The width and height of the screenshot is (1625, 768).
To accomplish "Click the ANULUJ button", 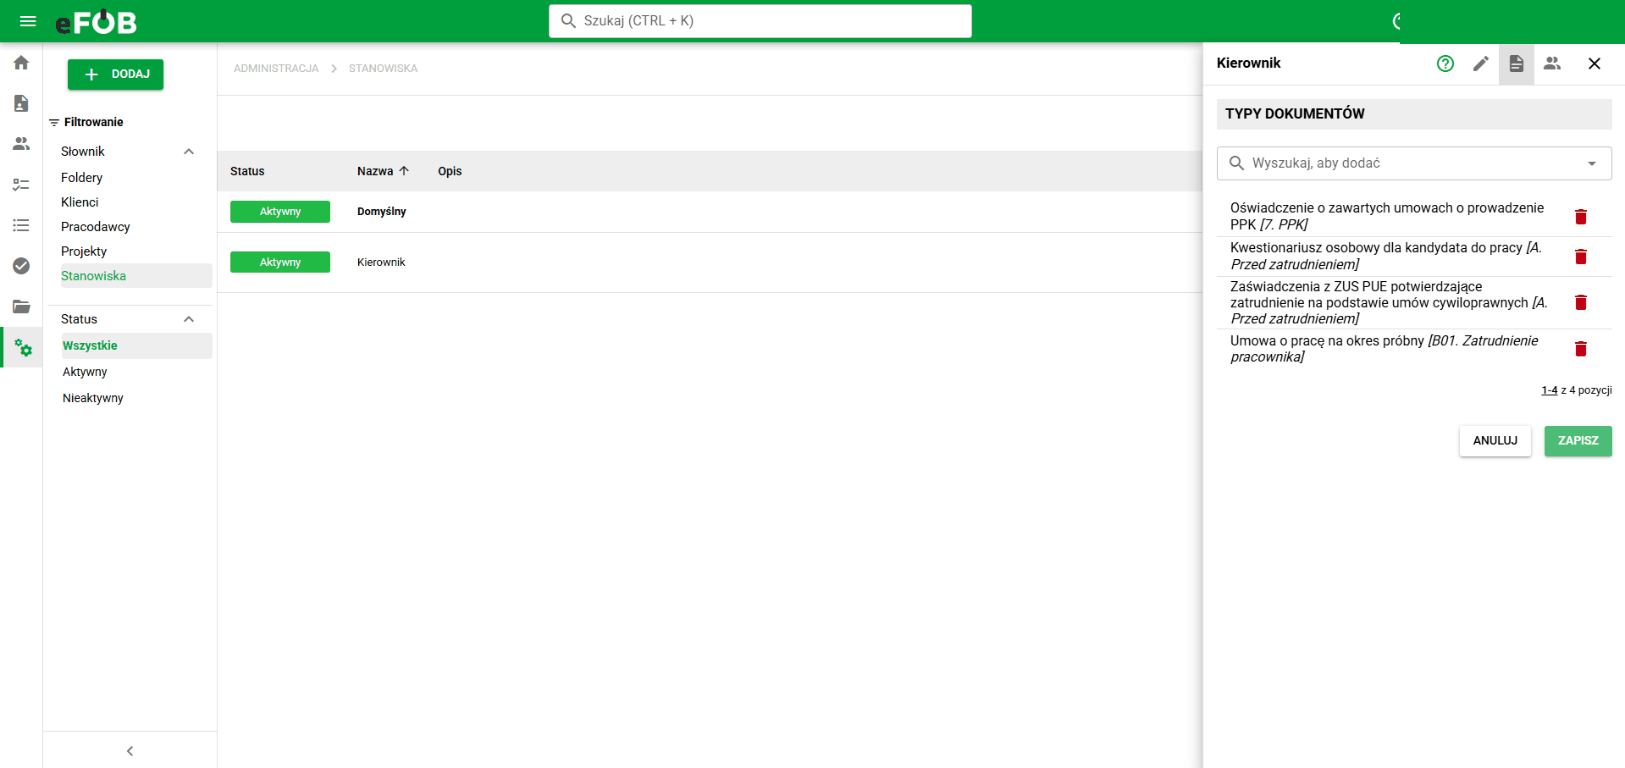I will click(x=1495, y=441).
